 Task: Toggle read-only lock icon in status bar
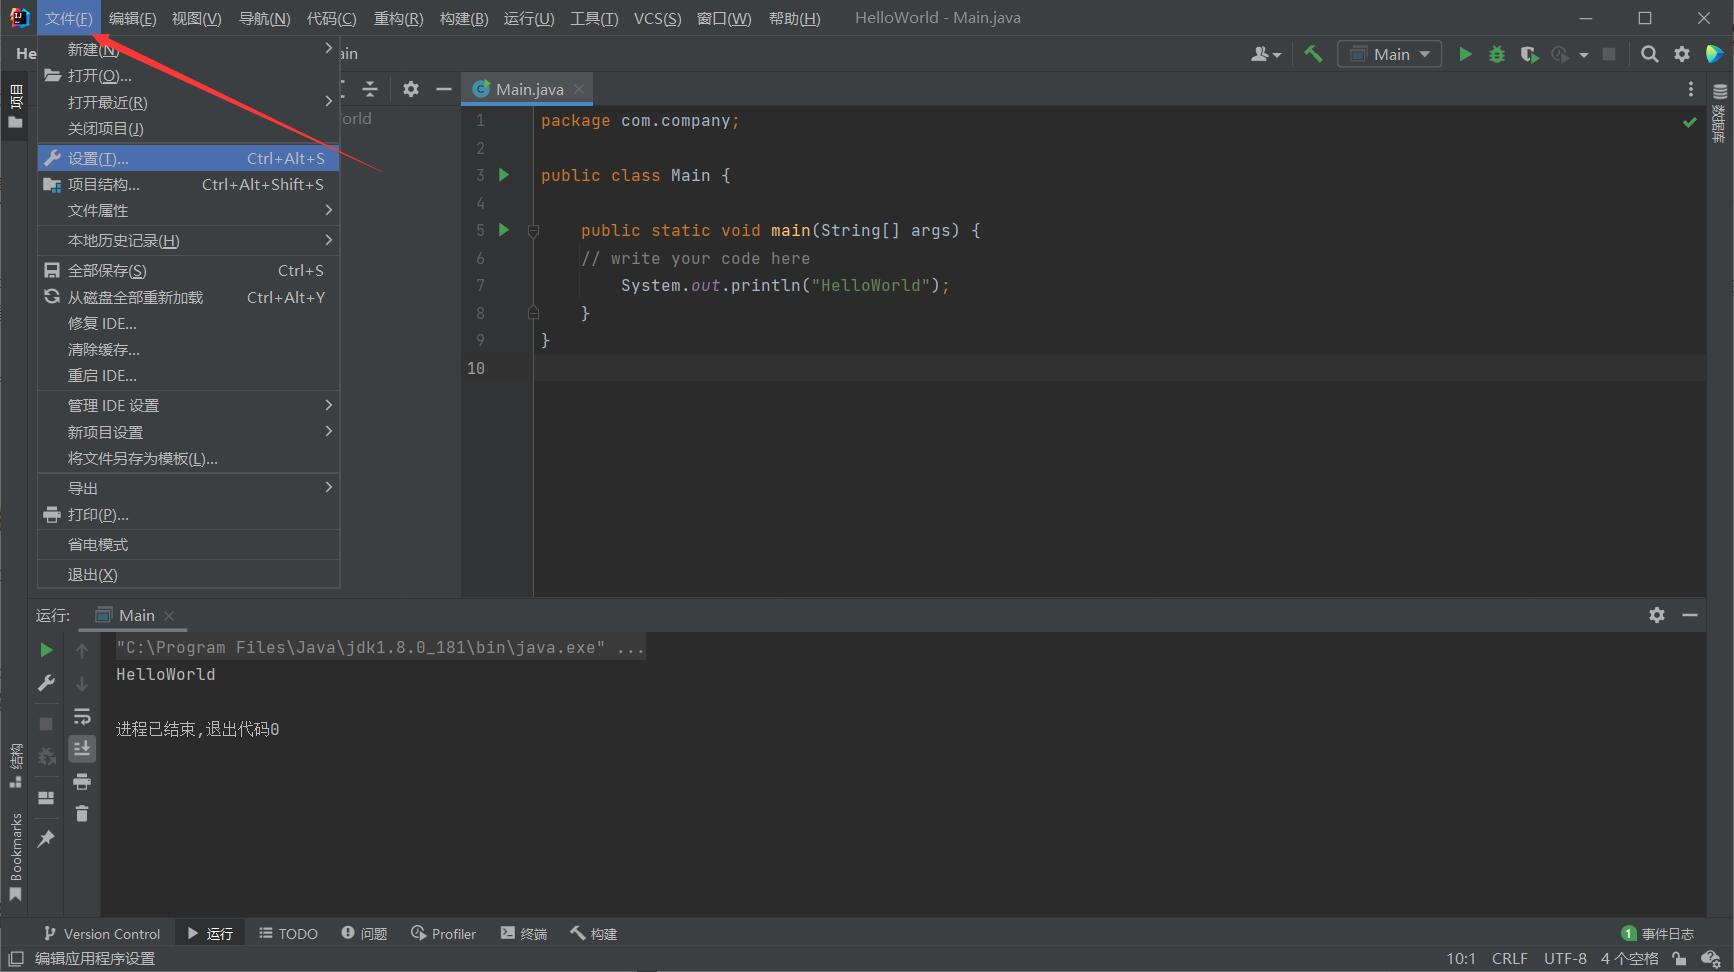click(x=1679, y=958)
